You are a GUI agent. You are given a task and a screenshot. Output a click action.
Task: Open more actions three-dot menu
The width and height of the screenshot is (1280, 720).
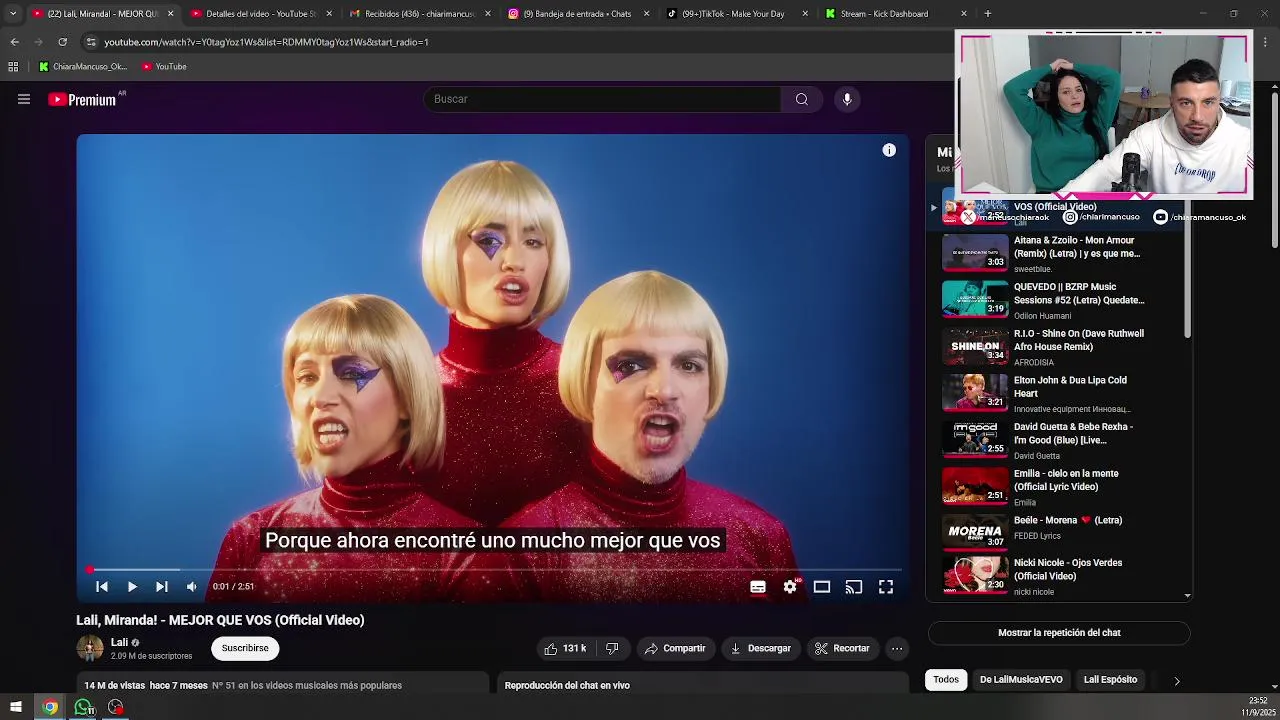[897, 648]
